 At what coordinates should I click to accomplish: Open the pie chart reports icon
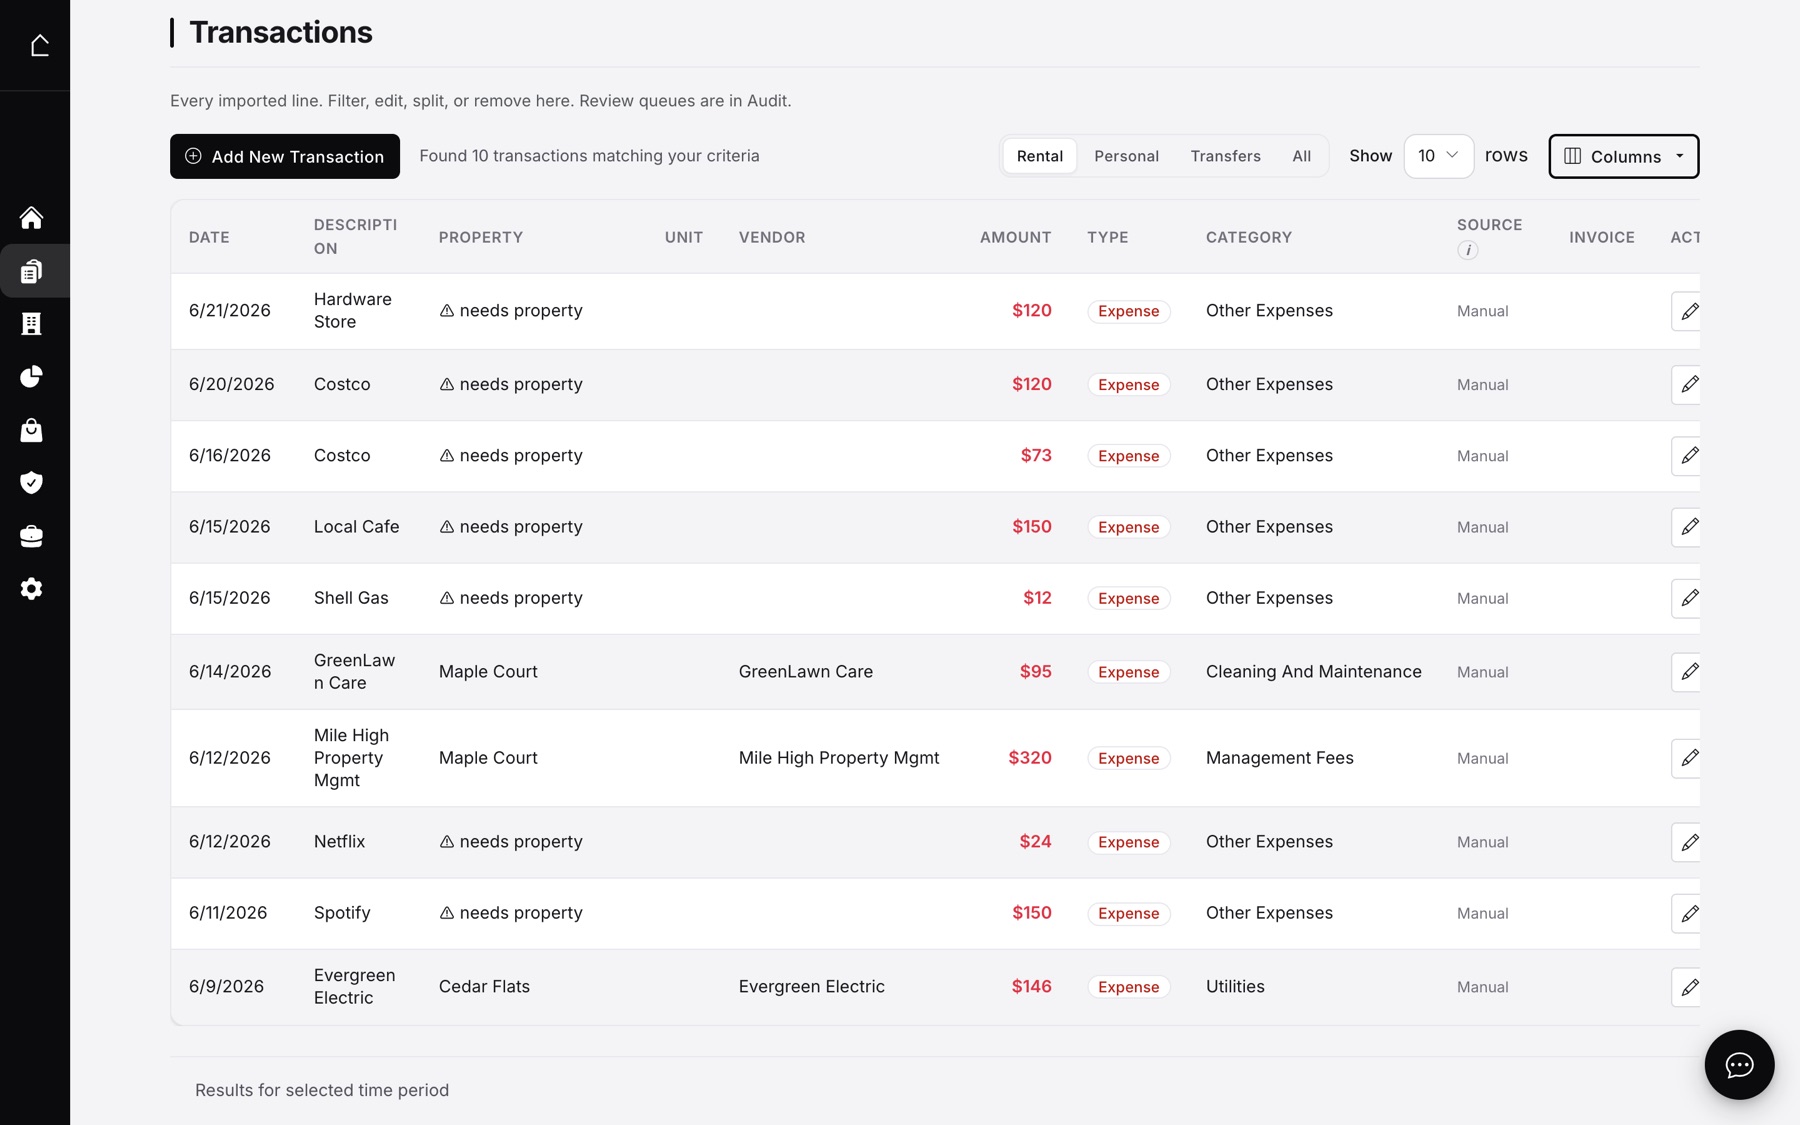31,377
